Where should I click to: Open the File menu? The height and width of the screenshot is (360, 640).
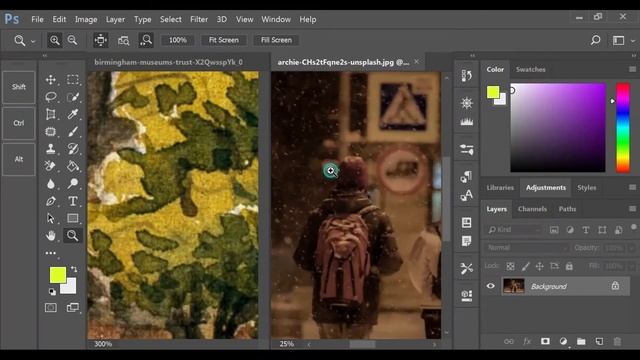click(x=37, y=19)
